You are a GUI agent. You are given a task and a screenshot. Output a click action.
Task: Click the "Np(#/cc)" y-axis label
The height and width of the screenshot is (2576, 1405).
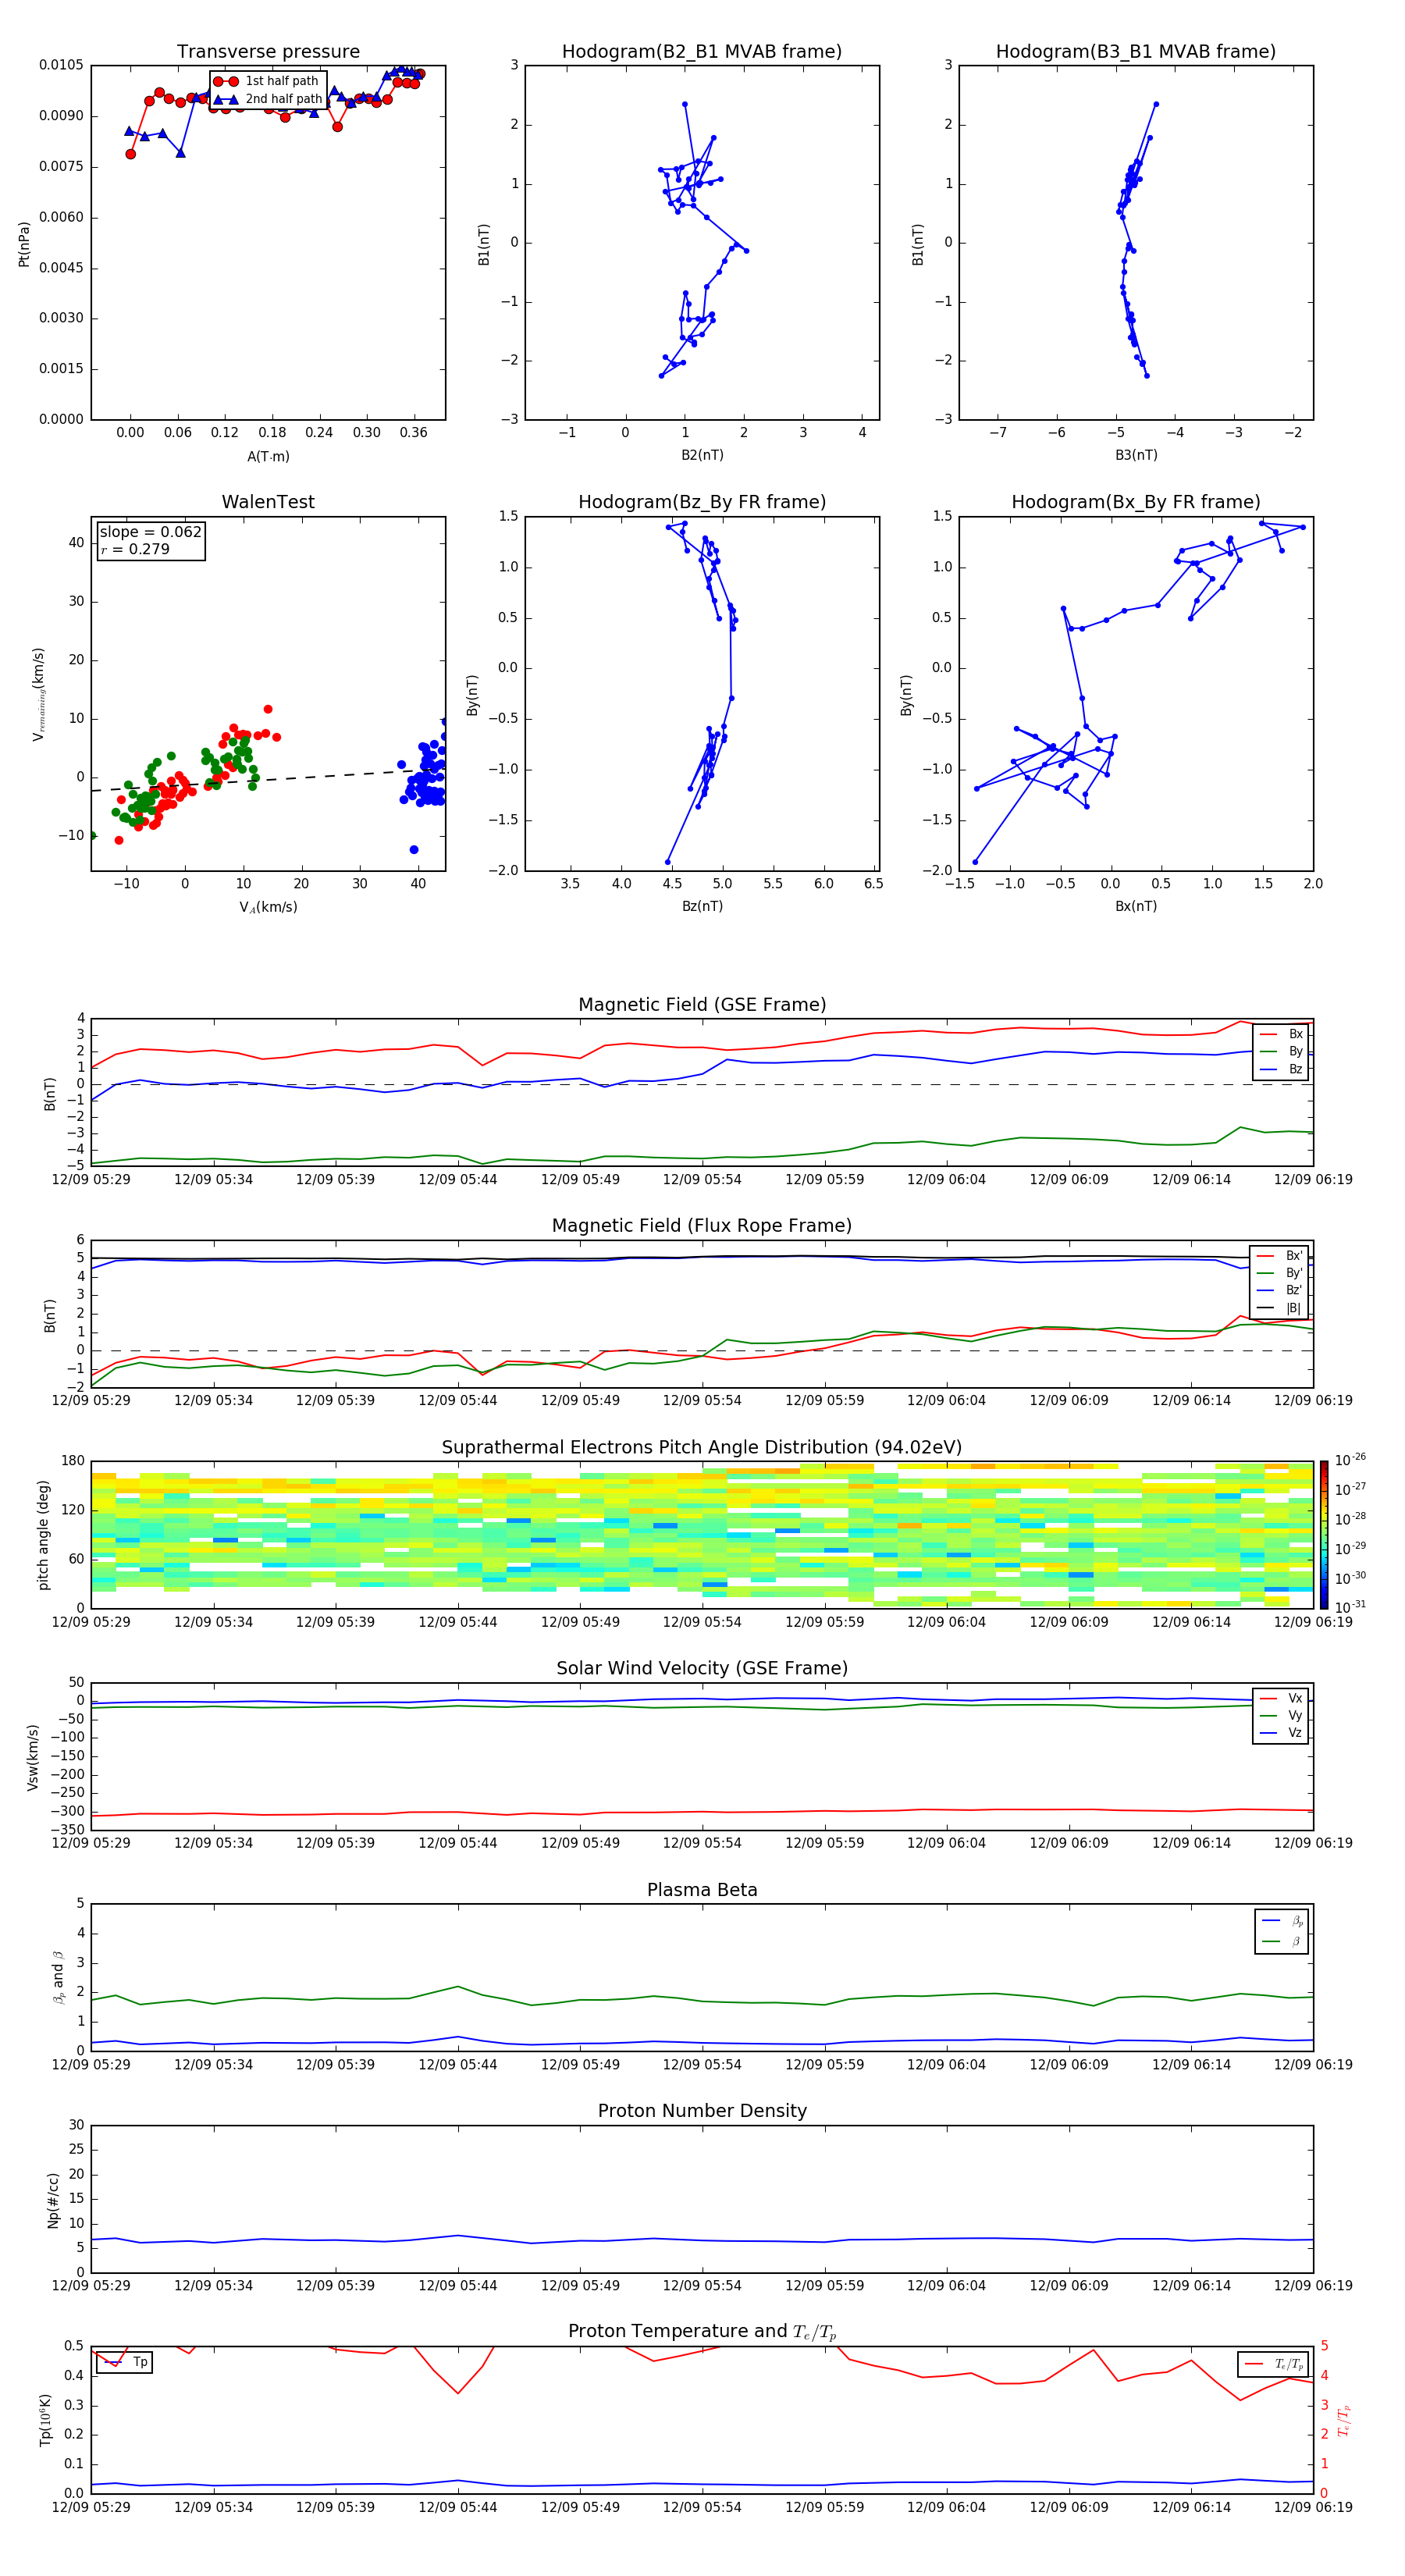53,2199
